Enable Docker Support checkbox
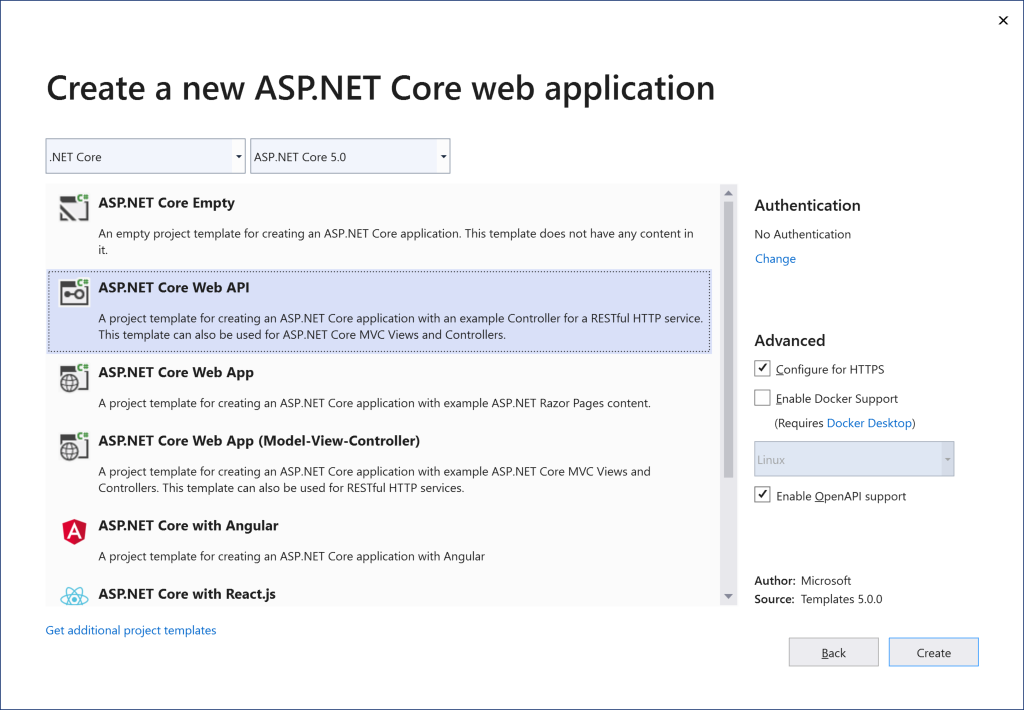Image resolution: width=1024 pixels, height=710 pixels. 763,398
